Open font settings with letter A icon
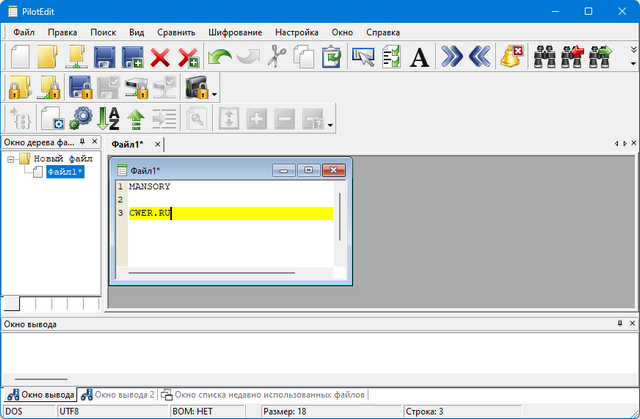This screenshot has width=640, height=419. [420, 57]
